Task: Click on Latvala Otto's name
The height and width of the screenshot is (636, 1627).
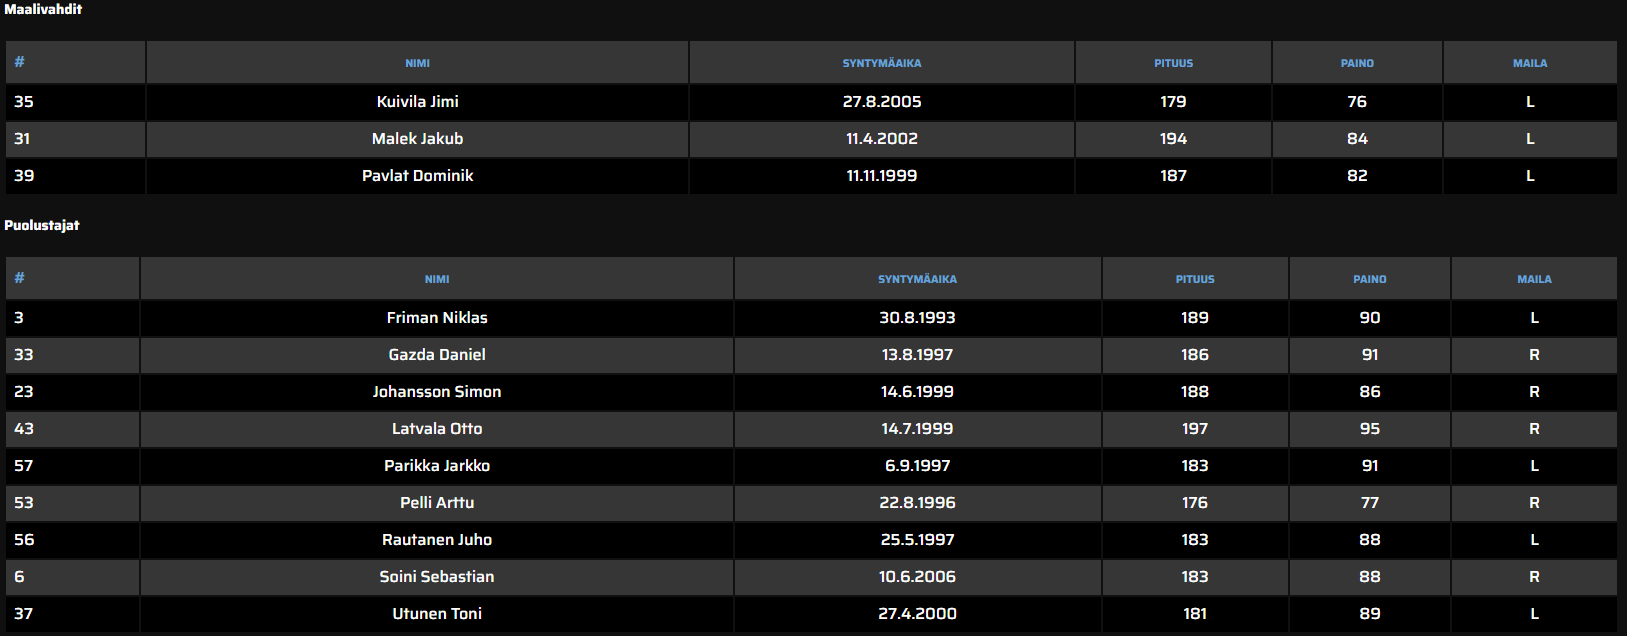Action: 437,429
